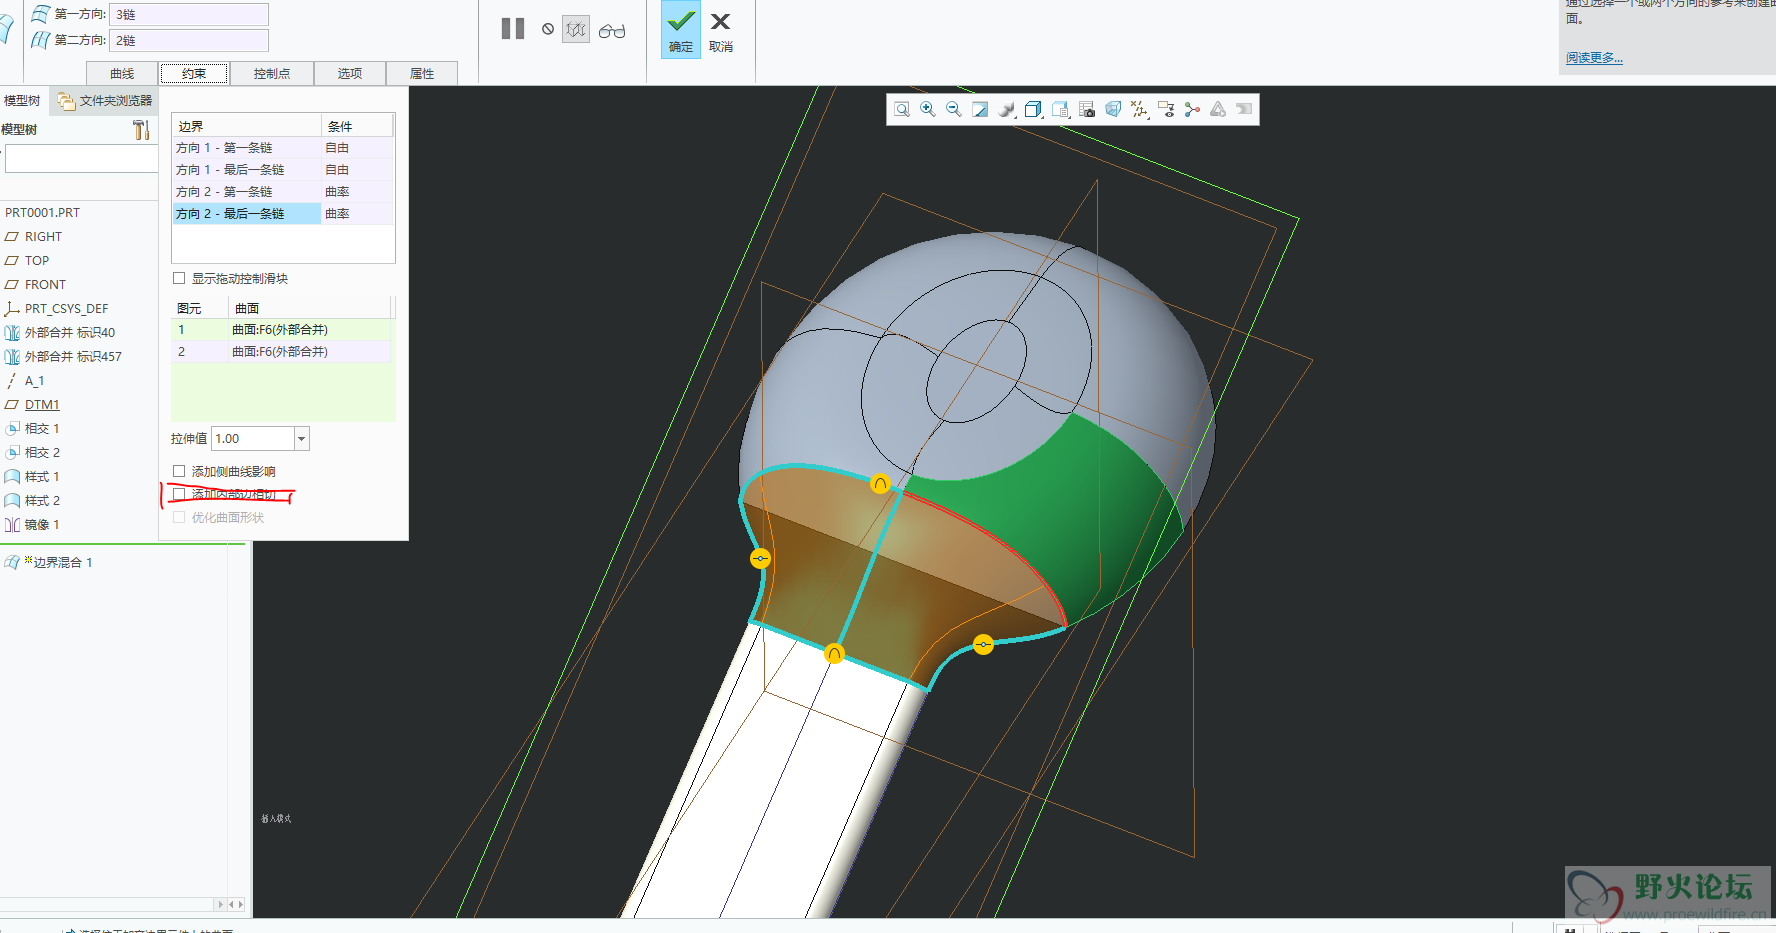Click the Repaint screen icon
This screenshot has height=933, width=1776.
pyautogui.click(x=980, y=109)
